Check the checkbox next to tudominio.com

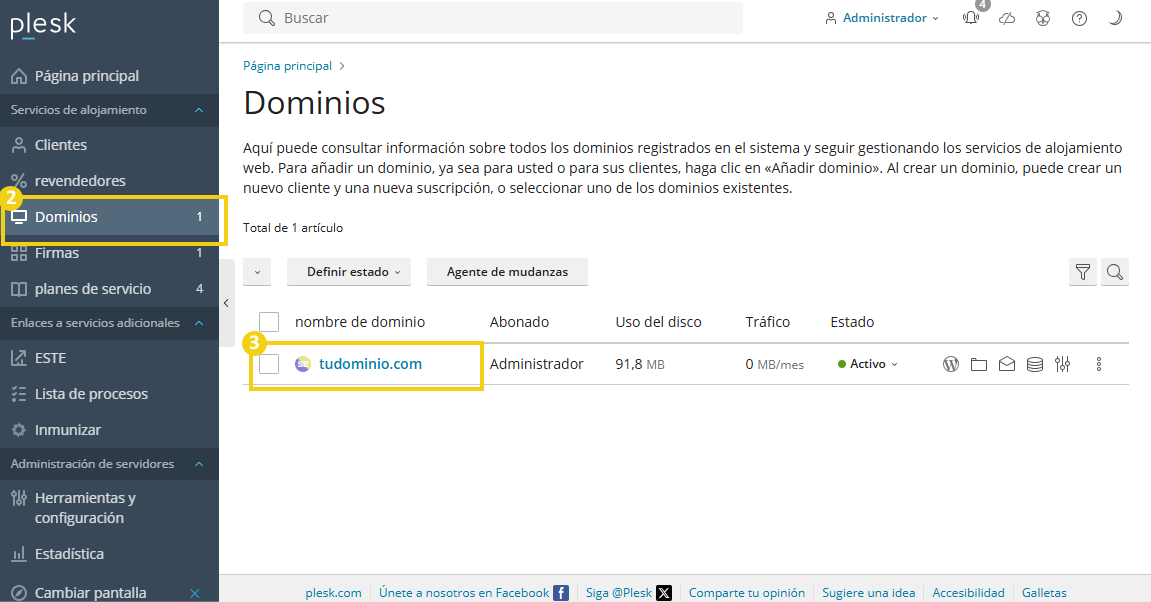pyautogui.click(x=268, y=364)
